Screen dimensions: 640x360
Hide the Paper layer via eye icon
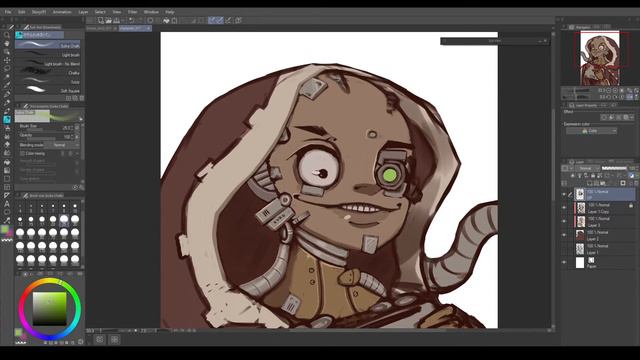tap(564, 262)
